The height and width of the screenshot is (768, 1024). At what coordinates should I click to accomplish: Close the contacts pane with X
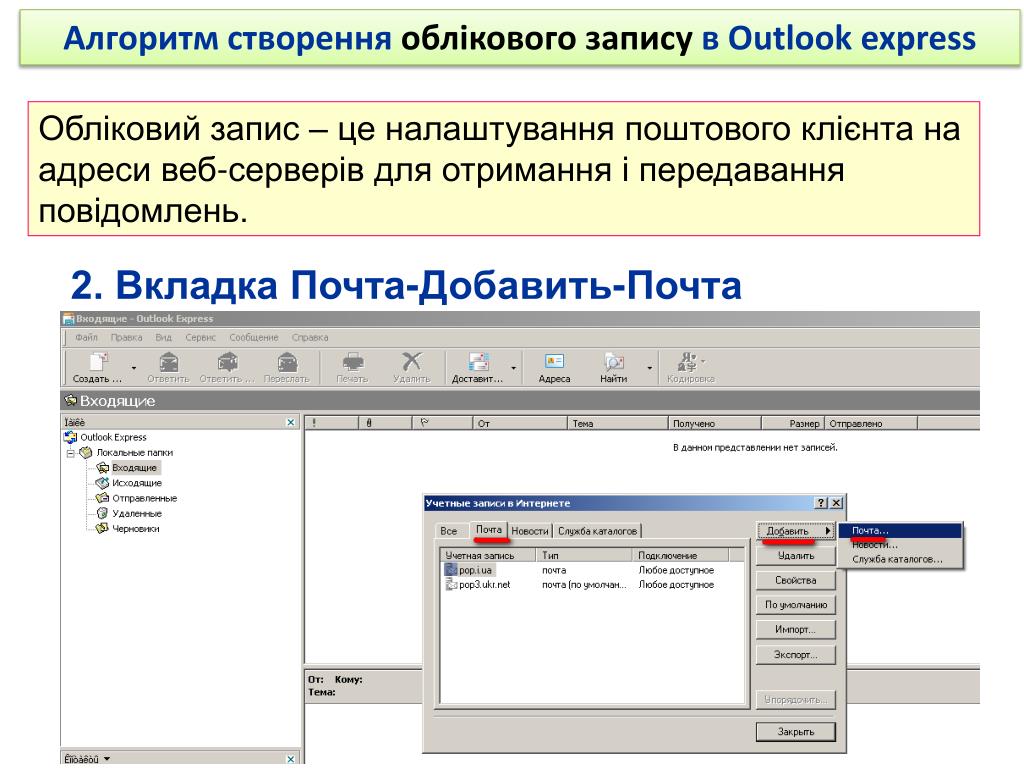coord(291,759)
